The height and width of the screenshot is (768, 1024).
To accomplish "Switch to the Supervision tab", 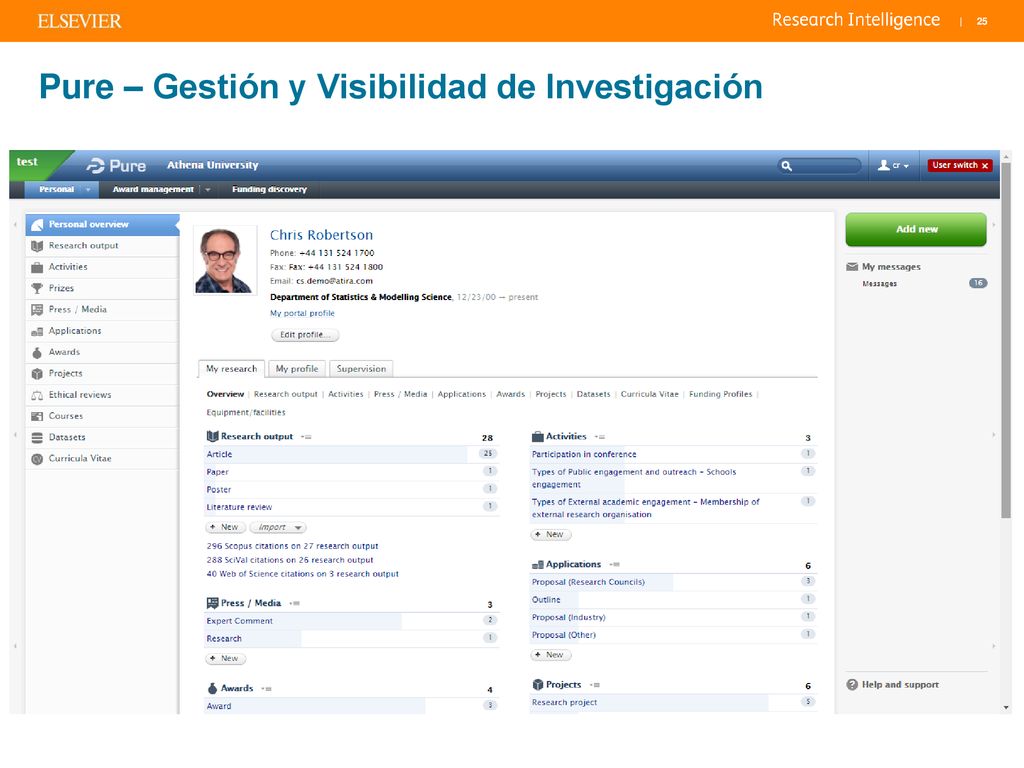I will (x=361, y=369).
